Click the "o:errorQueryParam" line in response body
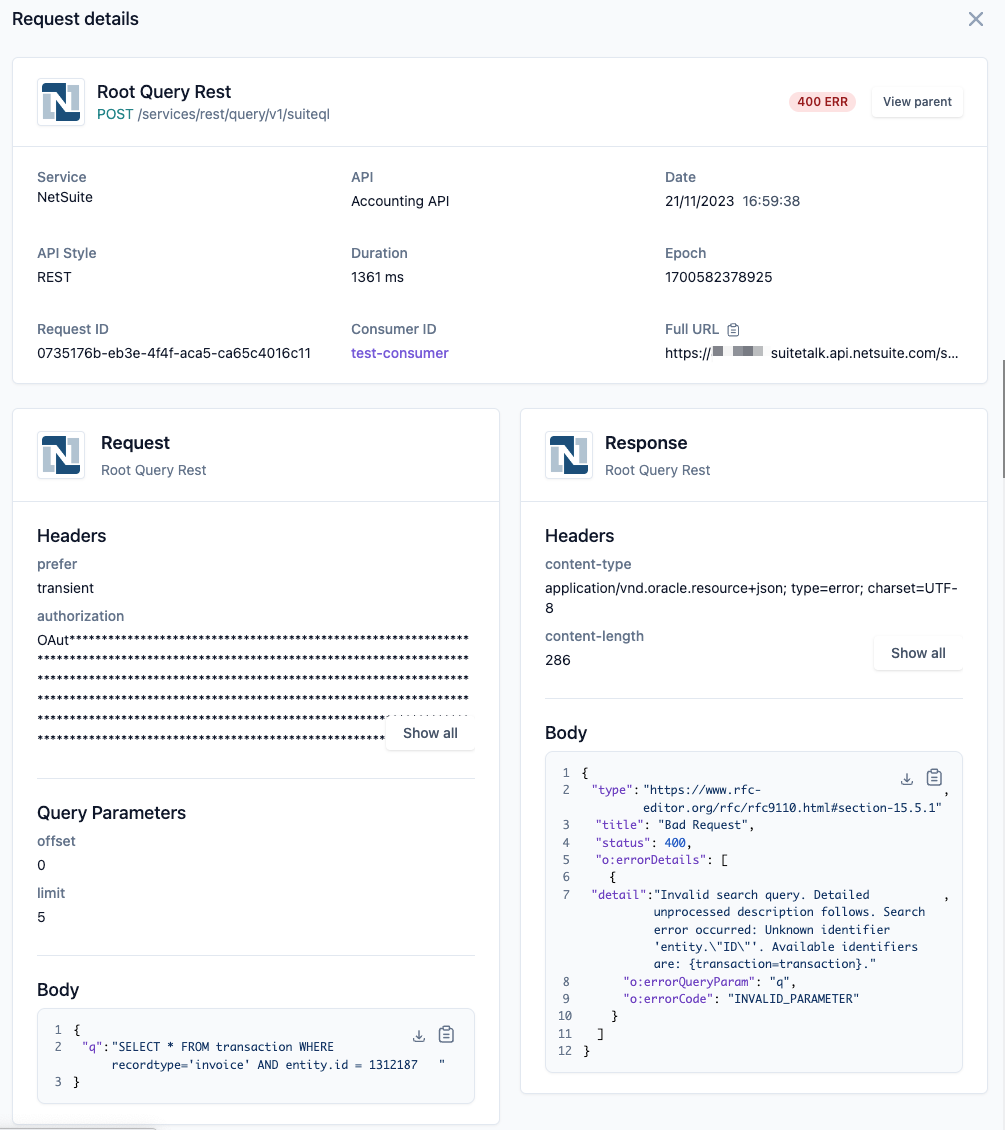Image resolution: width=1005 pixels, height=1130 pixels. [710, 982]
